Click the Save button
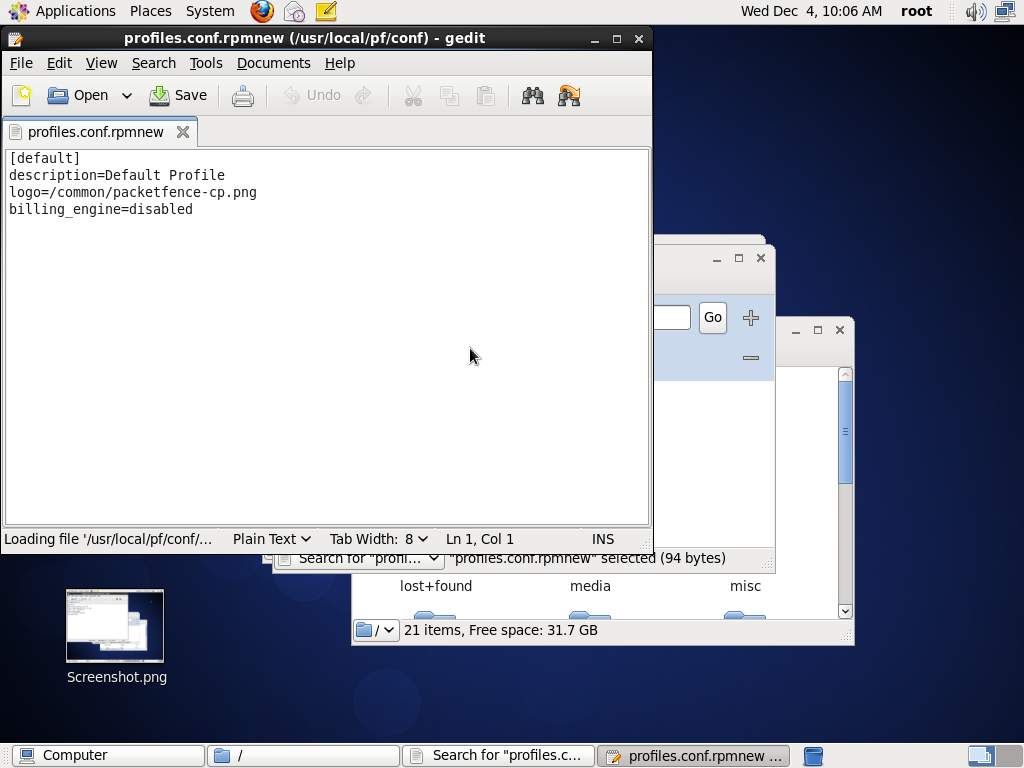 coord(178,96)
